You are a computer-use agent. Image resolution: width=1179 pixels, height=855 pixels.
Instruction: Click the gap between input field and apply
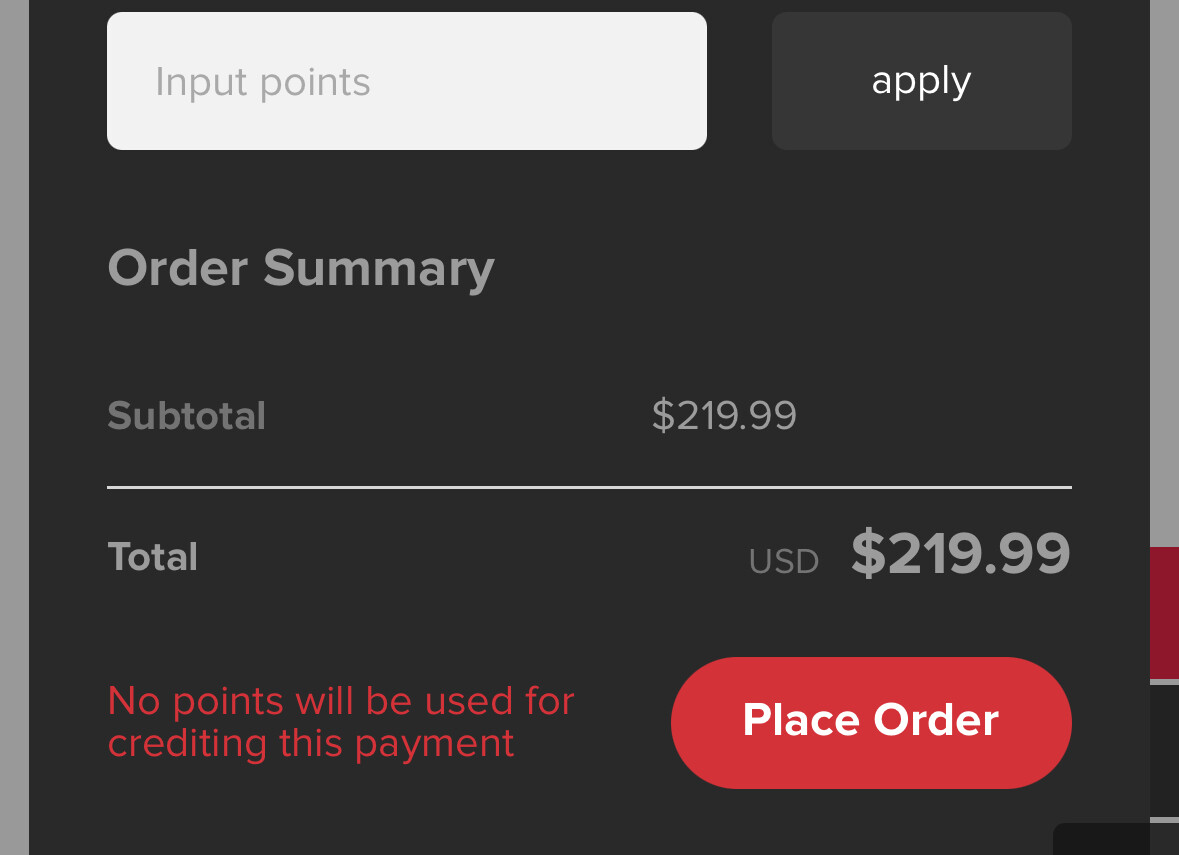[739, 81]
